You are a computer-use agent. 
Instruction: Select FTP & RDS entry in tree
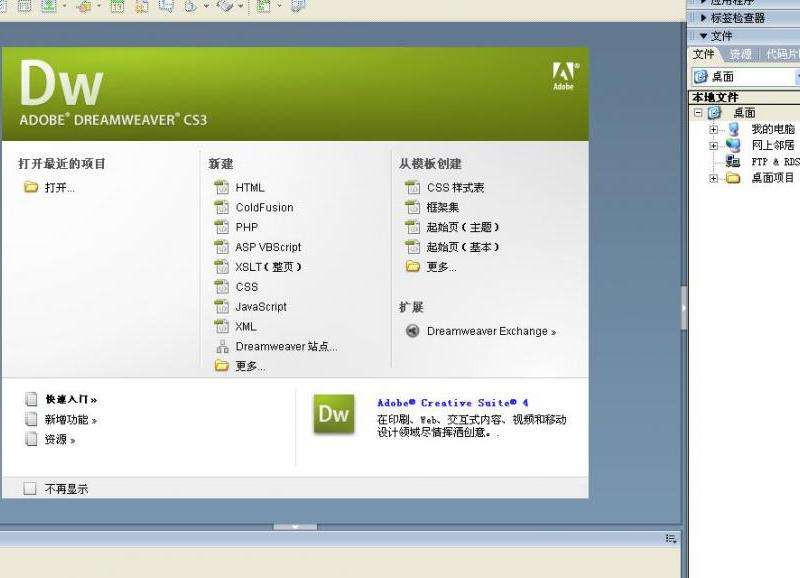click(776, 162)
